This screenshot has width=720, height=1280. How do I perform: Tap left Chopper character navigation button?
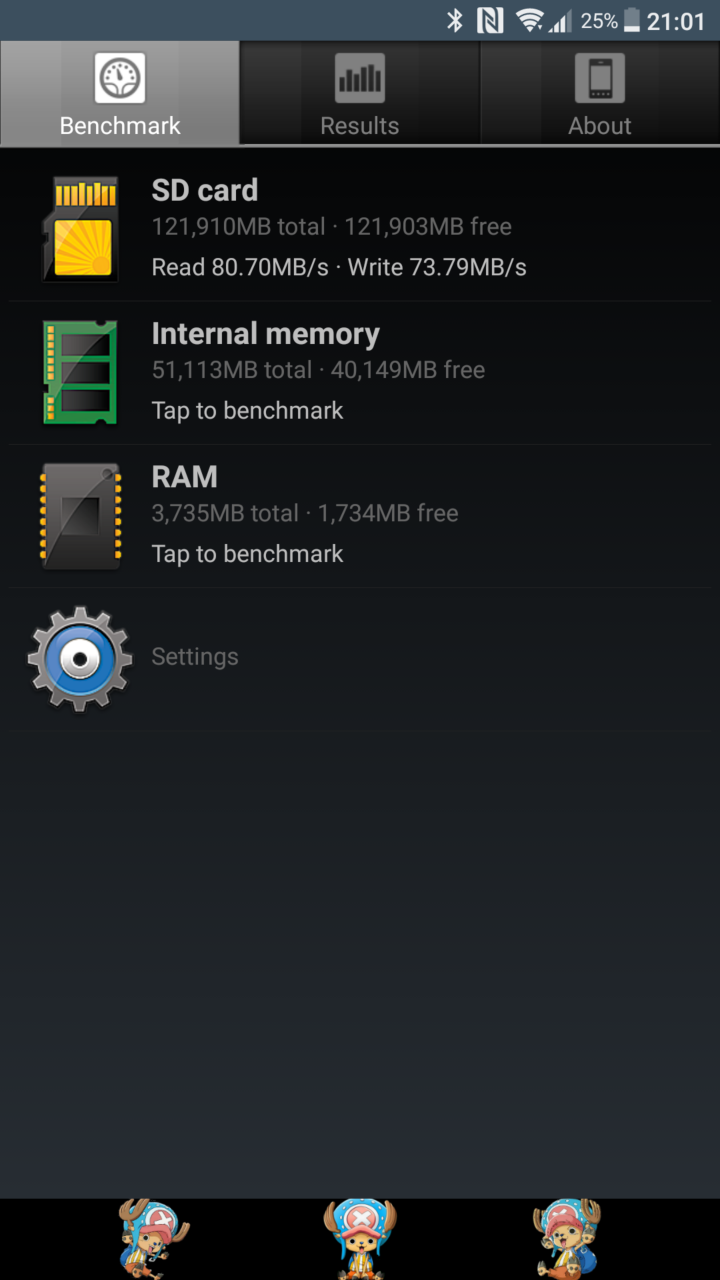click(x=152, y=1239)
